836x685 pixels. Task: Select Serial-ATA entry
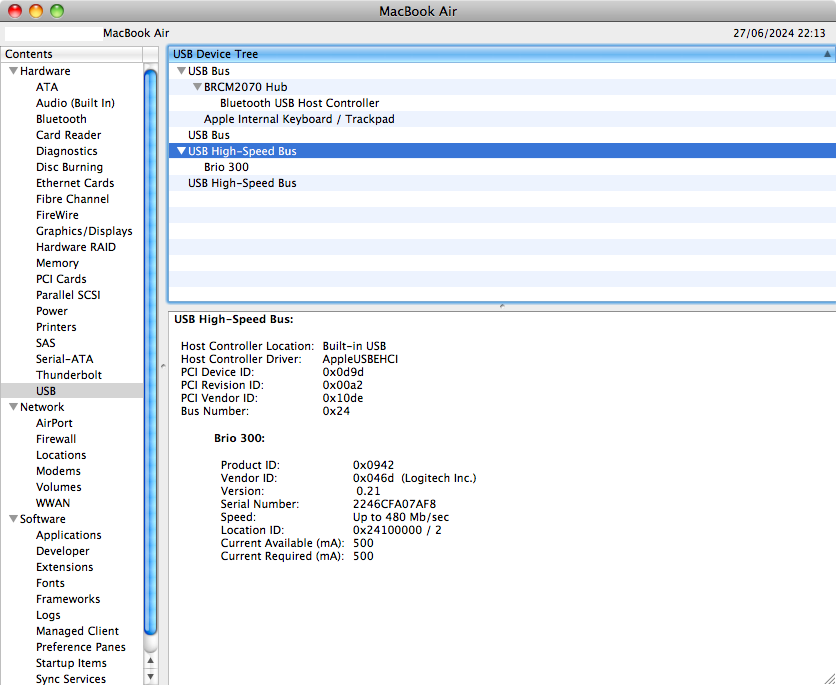(x=65, y=359)
